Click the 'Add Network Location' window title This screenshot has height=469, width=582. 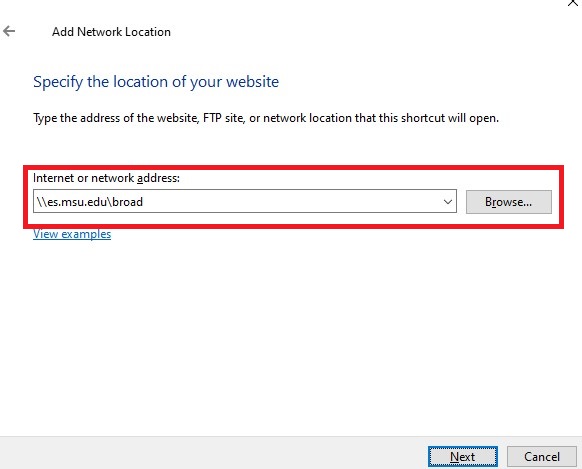point(111,32)
